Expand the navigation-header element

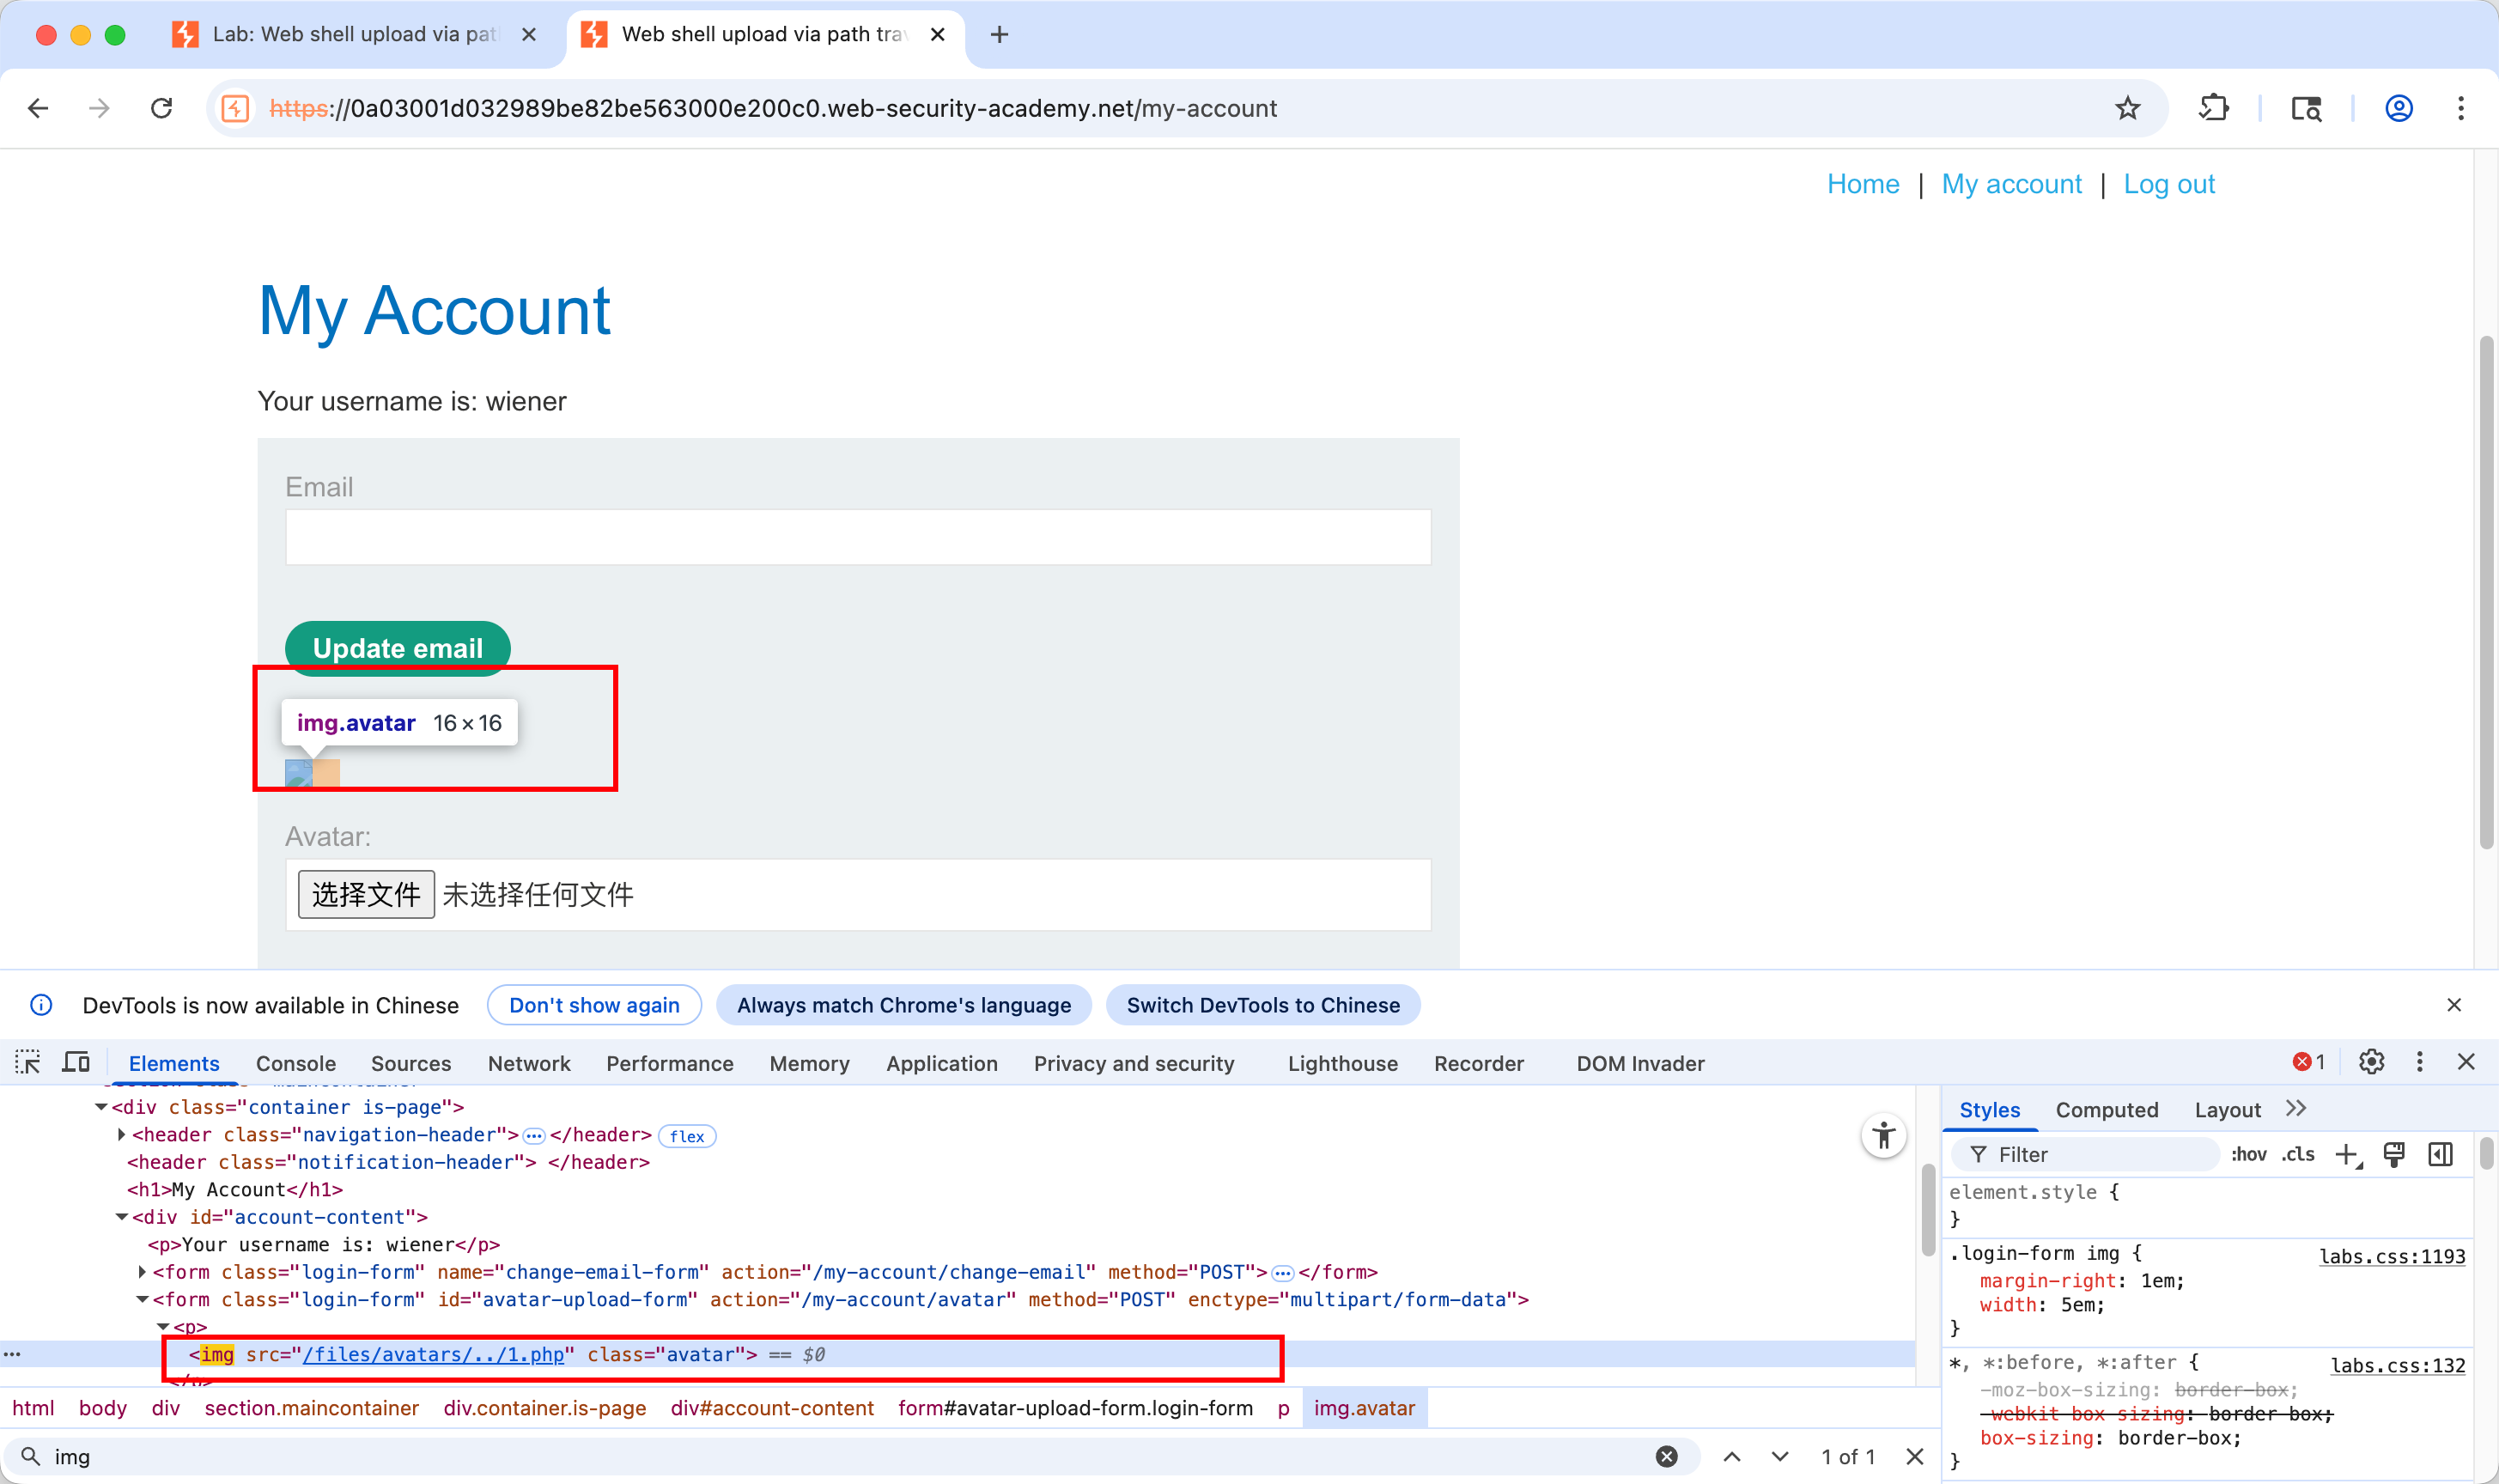point(122,1135)
